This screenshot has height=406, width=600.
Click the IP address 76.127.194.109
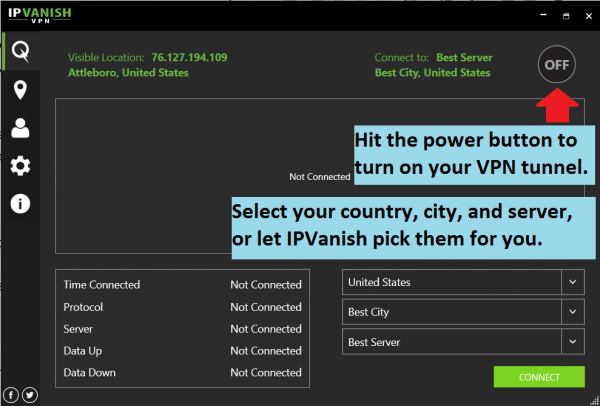[x=189, y=57]
